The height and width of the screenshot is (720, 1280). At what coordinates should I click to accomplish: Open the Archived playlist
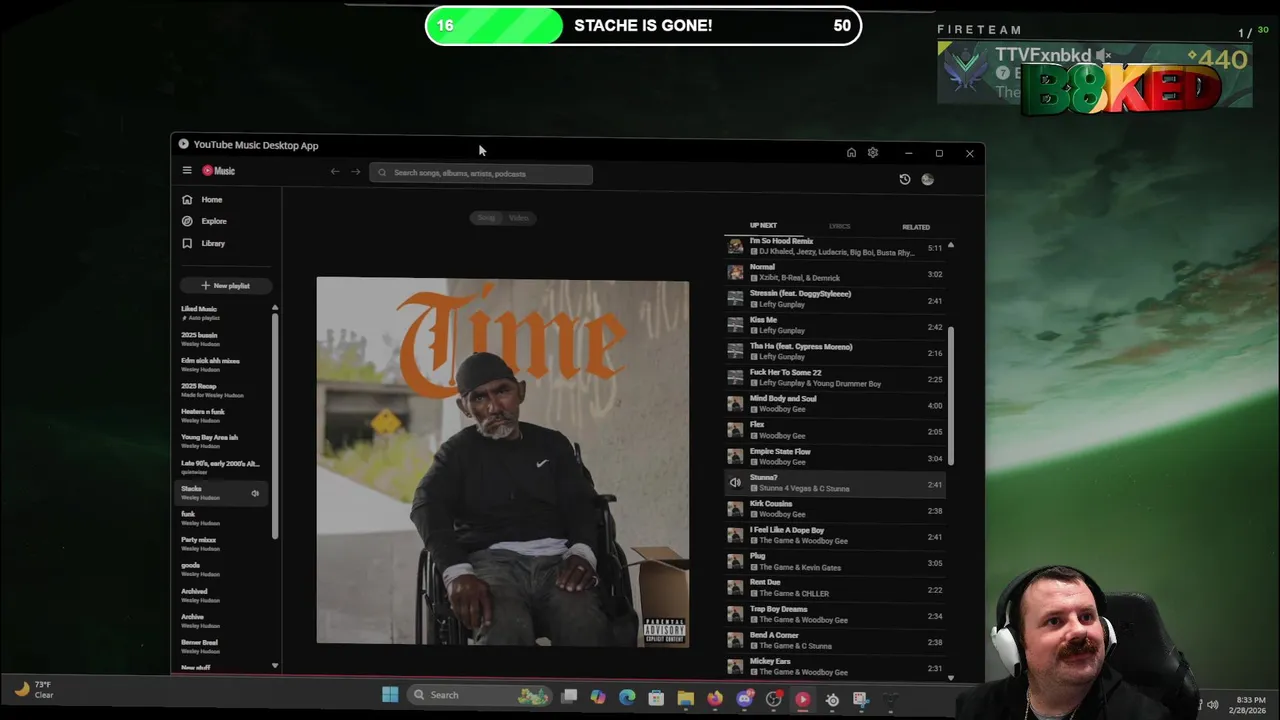click(222, 595)
